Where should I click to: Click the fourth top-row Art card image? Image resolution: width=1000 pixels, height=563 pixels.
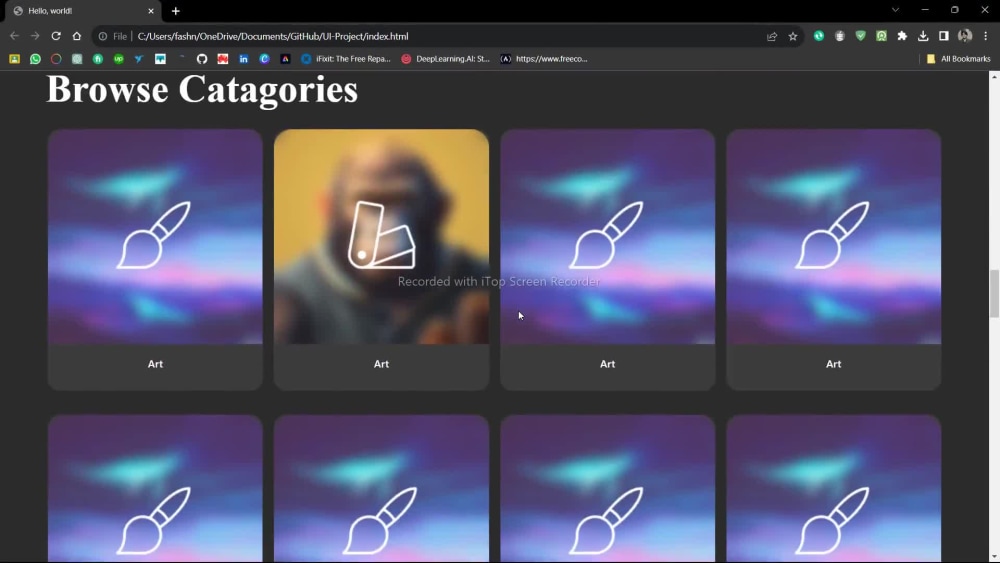(x=834, y=237)
